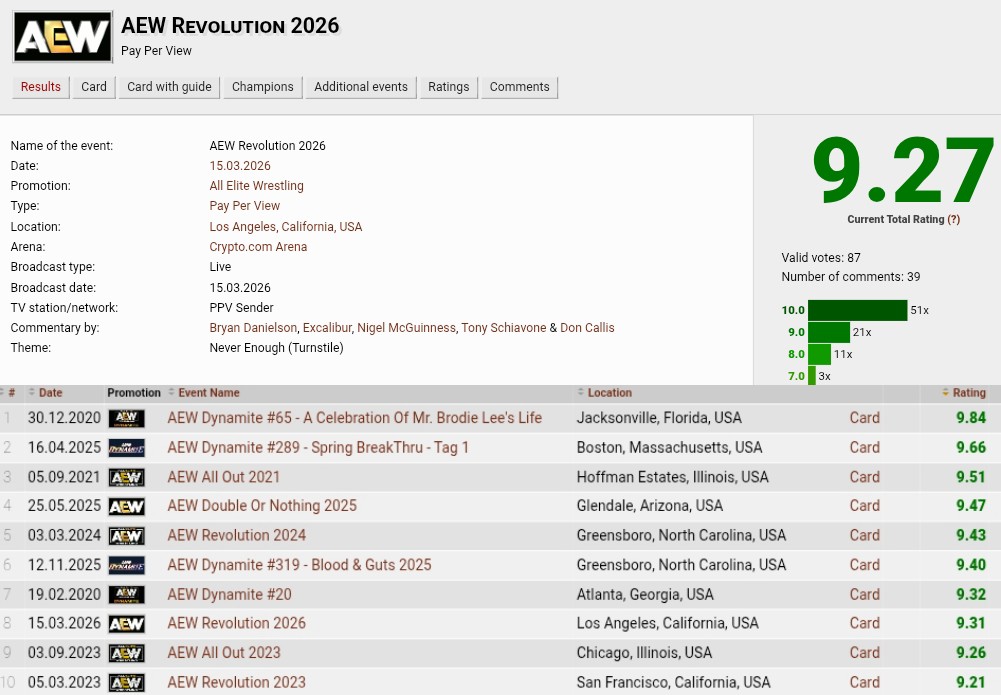Sort table by Date column arrow
Screen dimensions: 1001x695
coord(32,392)
